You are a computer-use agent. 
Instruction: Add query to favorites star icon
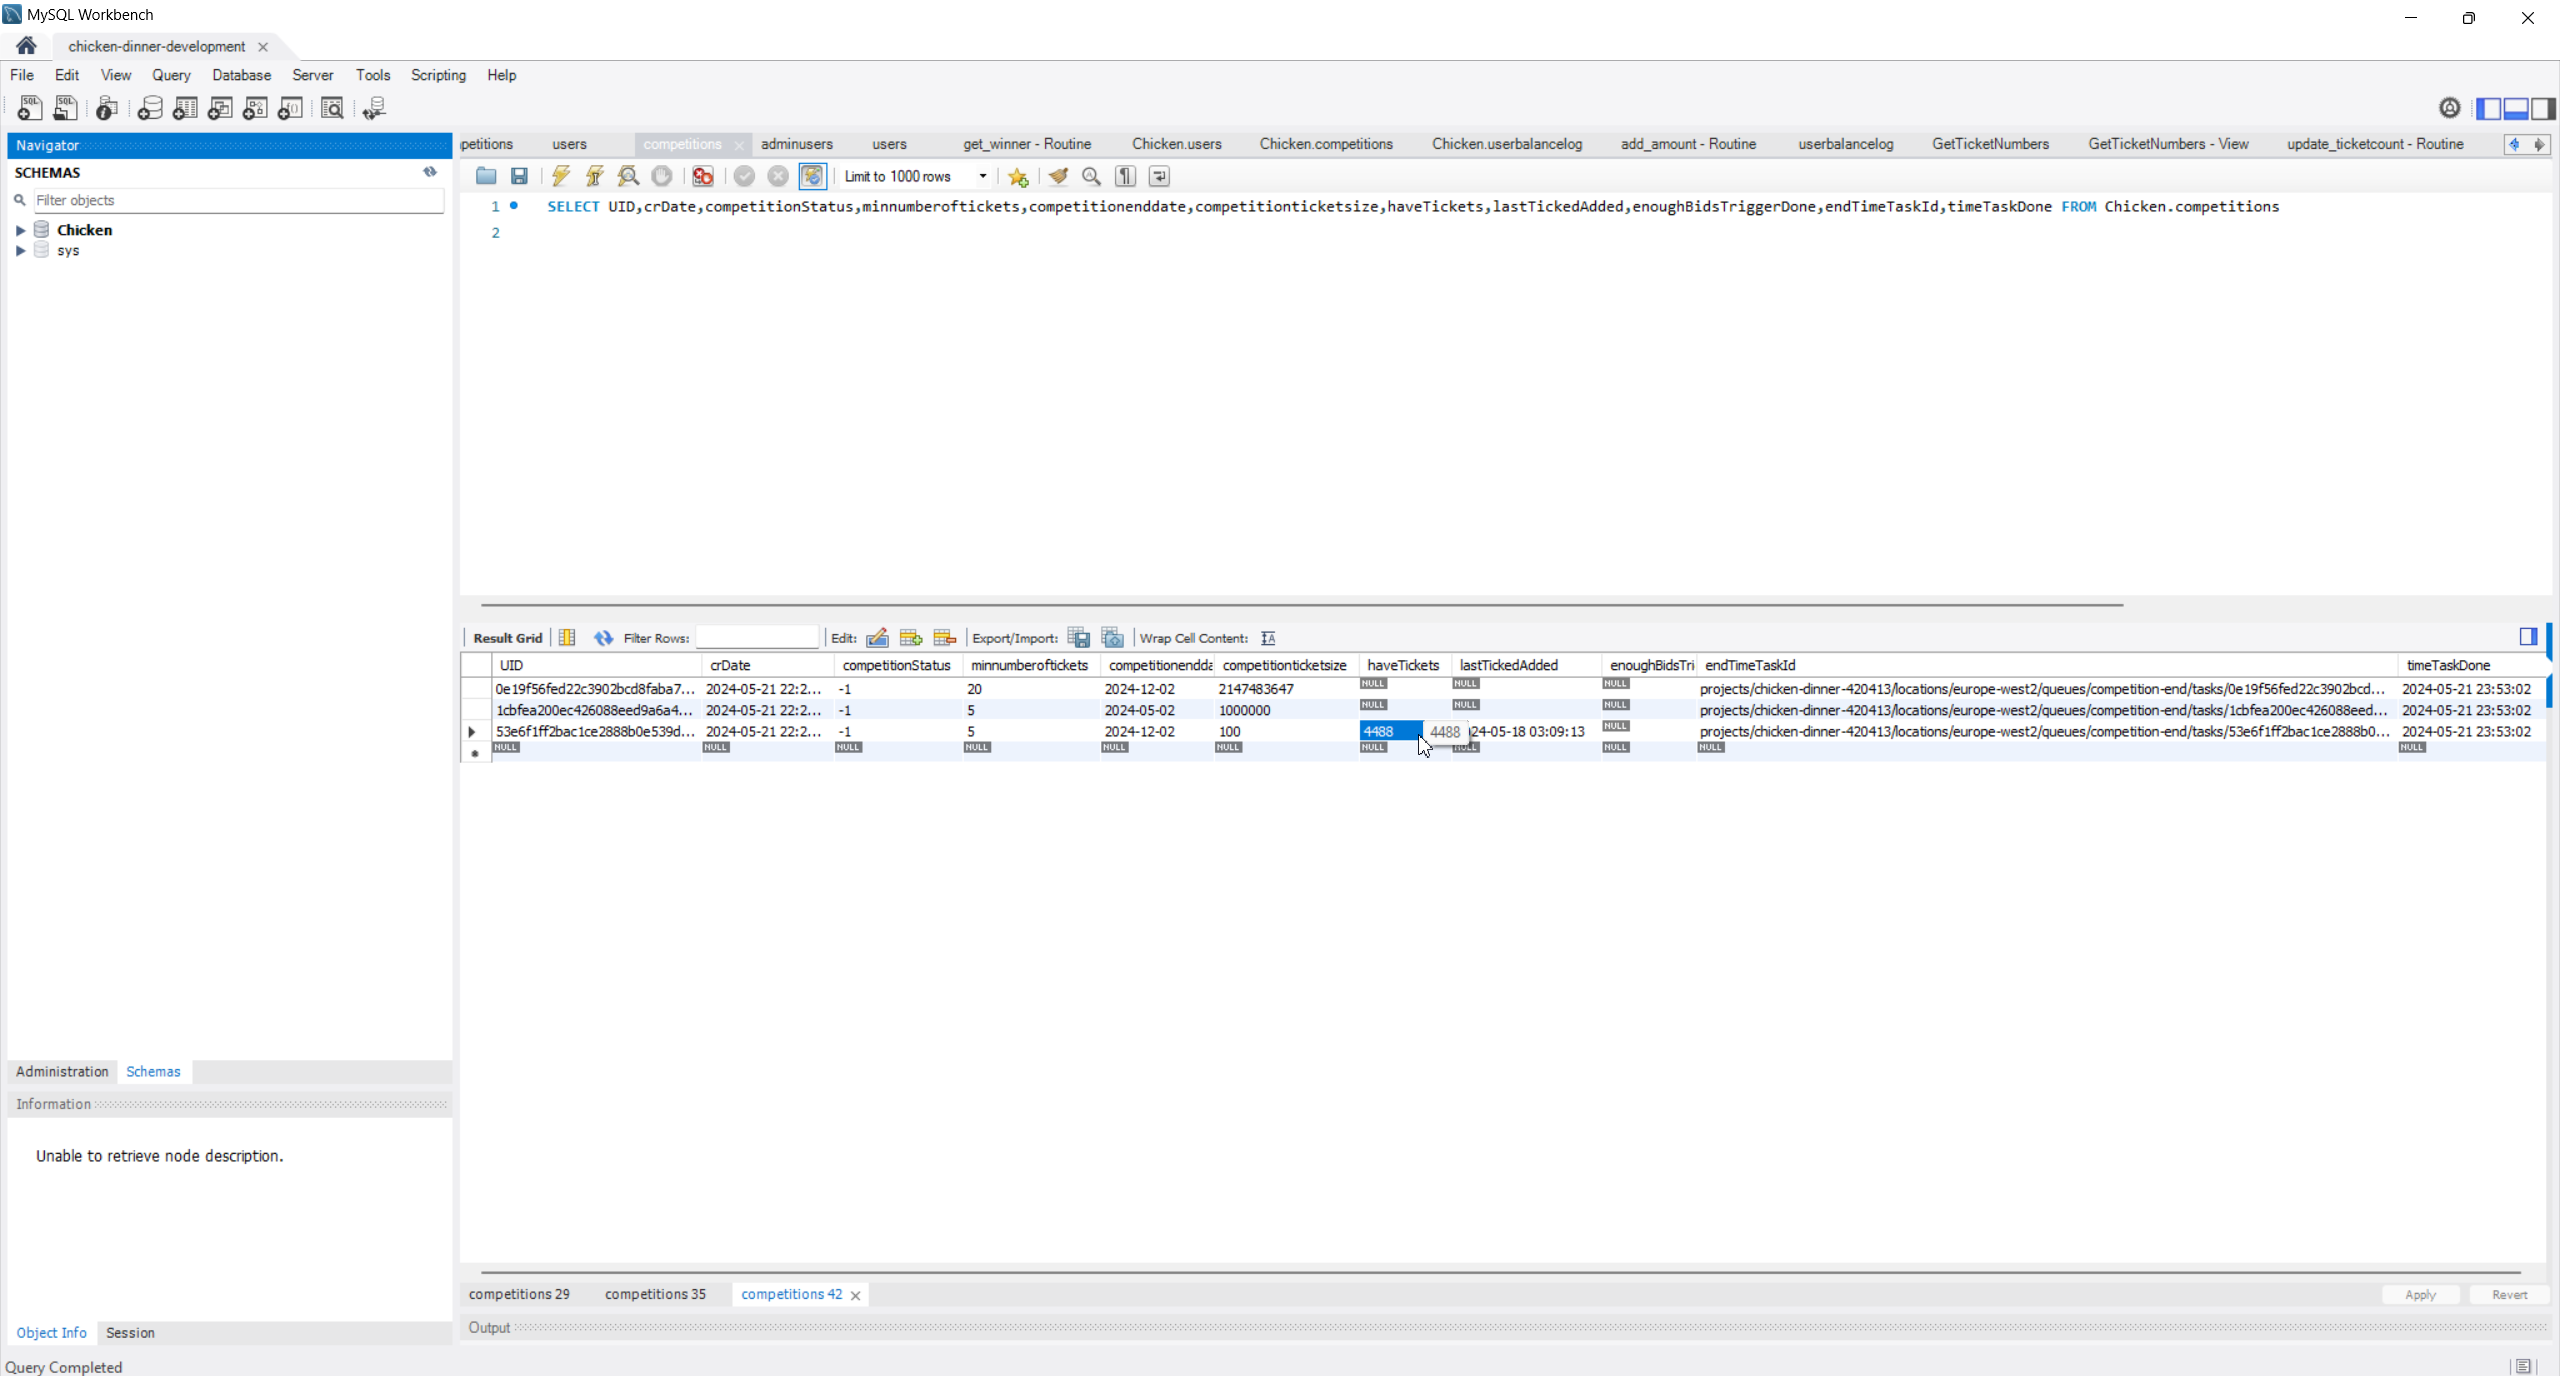pos(1018,176)
